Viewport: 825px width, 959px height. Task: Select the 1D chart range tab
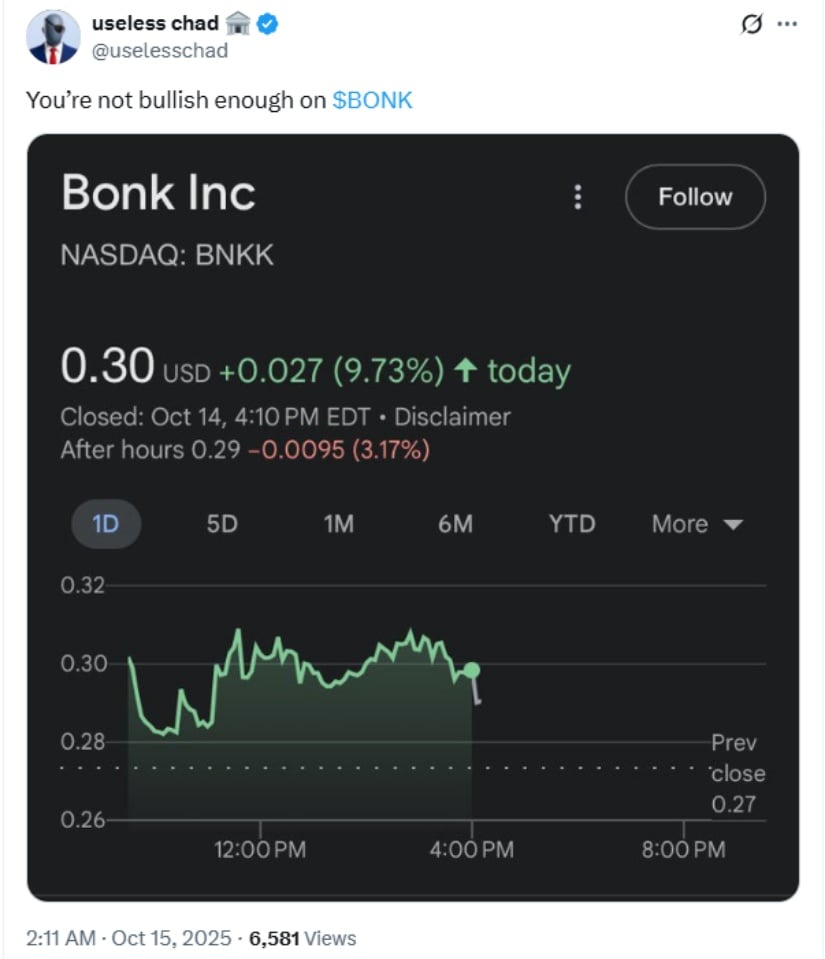[106, 524]
